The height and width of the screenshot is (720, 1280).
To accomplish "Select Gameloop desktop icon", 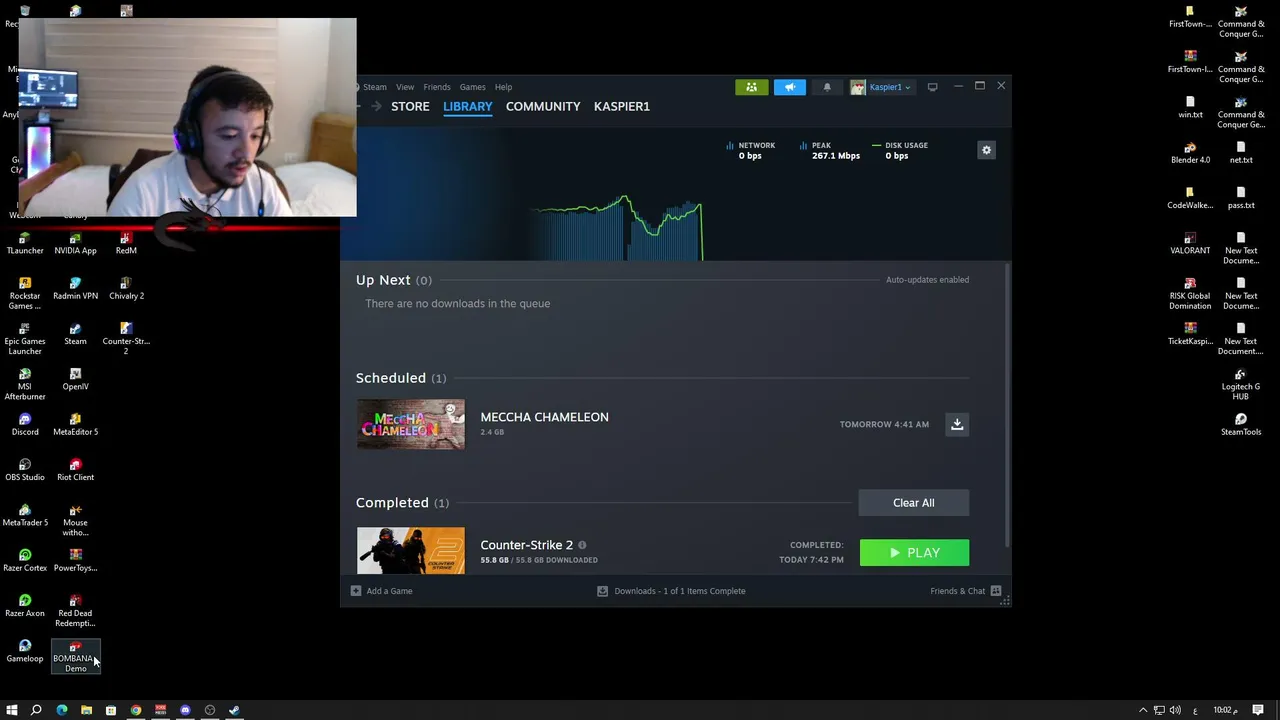I will (x=25, y=651).
